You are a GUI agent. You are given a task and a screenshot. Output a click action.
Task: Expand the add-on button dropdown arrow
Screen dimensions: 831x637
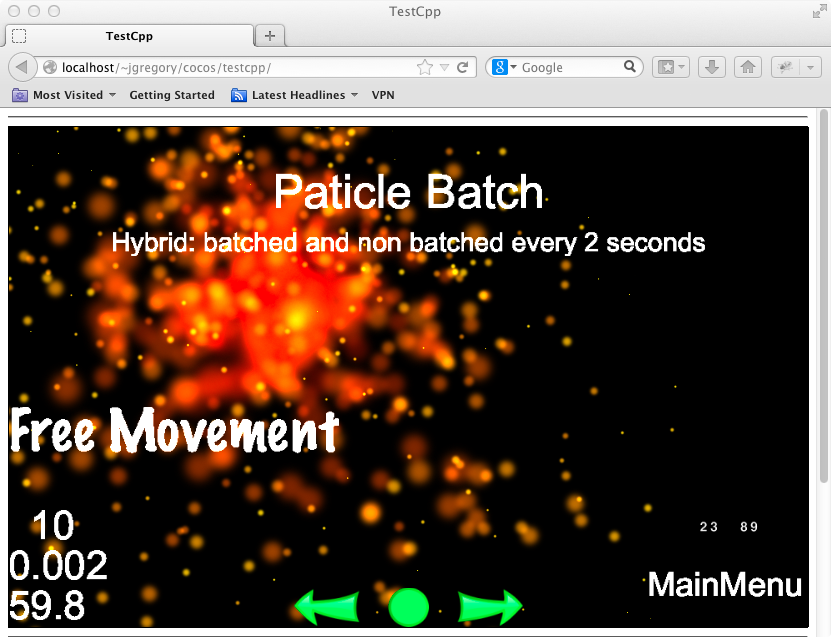tap(810, 67)
